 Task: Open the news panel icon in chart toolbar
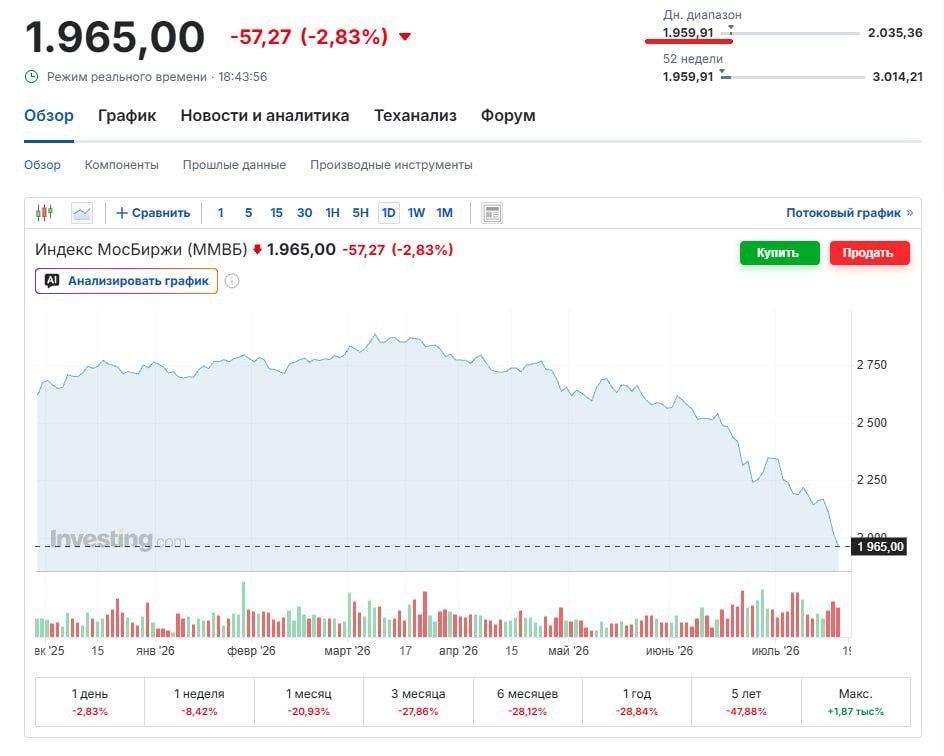[492, 213]
